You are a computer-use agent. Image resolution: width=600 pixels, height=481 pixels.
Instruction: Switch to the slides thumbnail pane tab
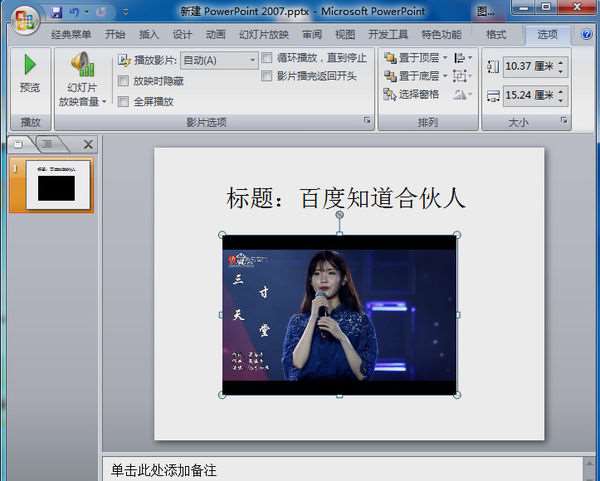pyautogui.click(x=18, y=144)
